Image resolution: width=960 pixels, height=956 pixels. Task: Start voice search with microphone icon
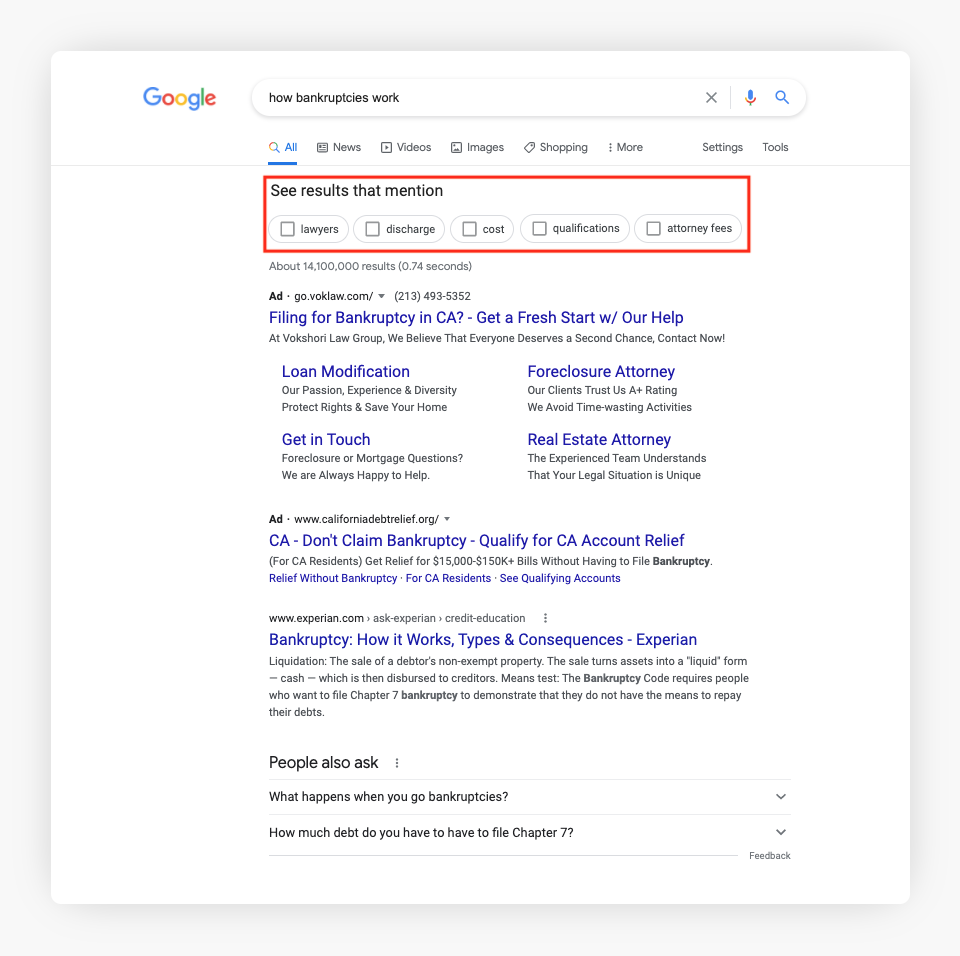click(x=750, y=98)
